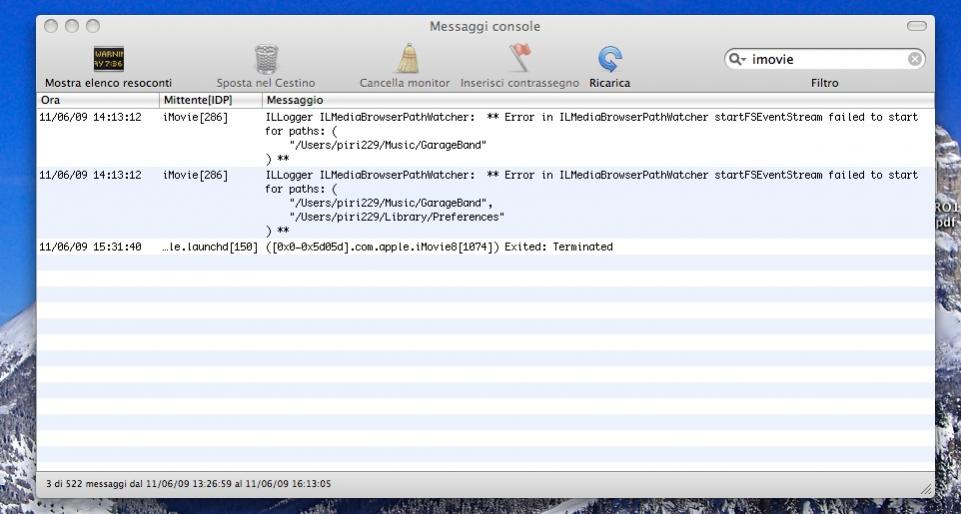961x514 pixels.
Task: Click the Filtro label
Action: tap(824, 83)
